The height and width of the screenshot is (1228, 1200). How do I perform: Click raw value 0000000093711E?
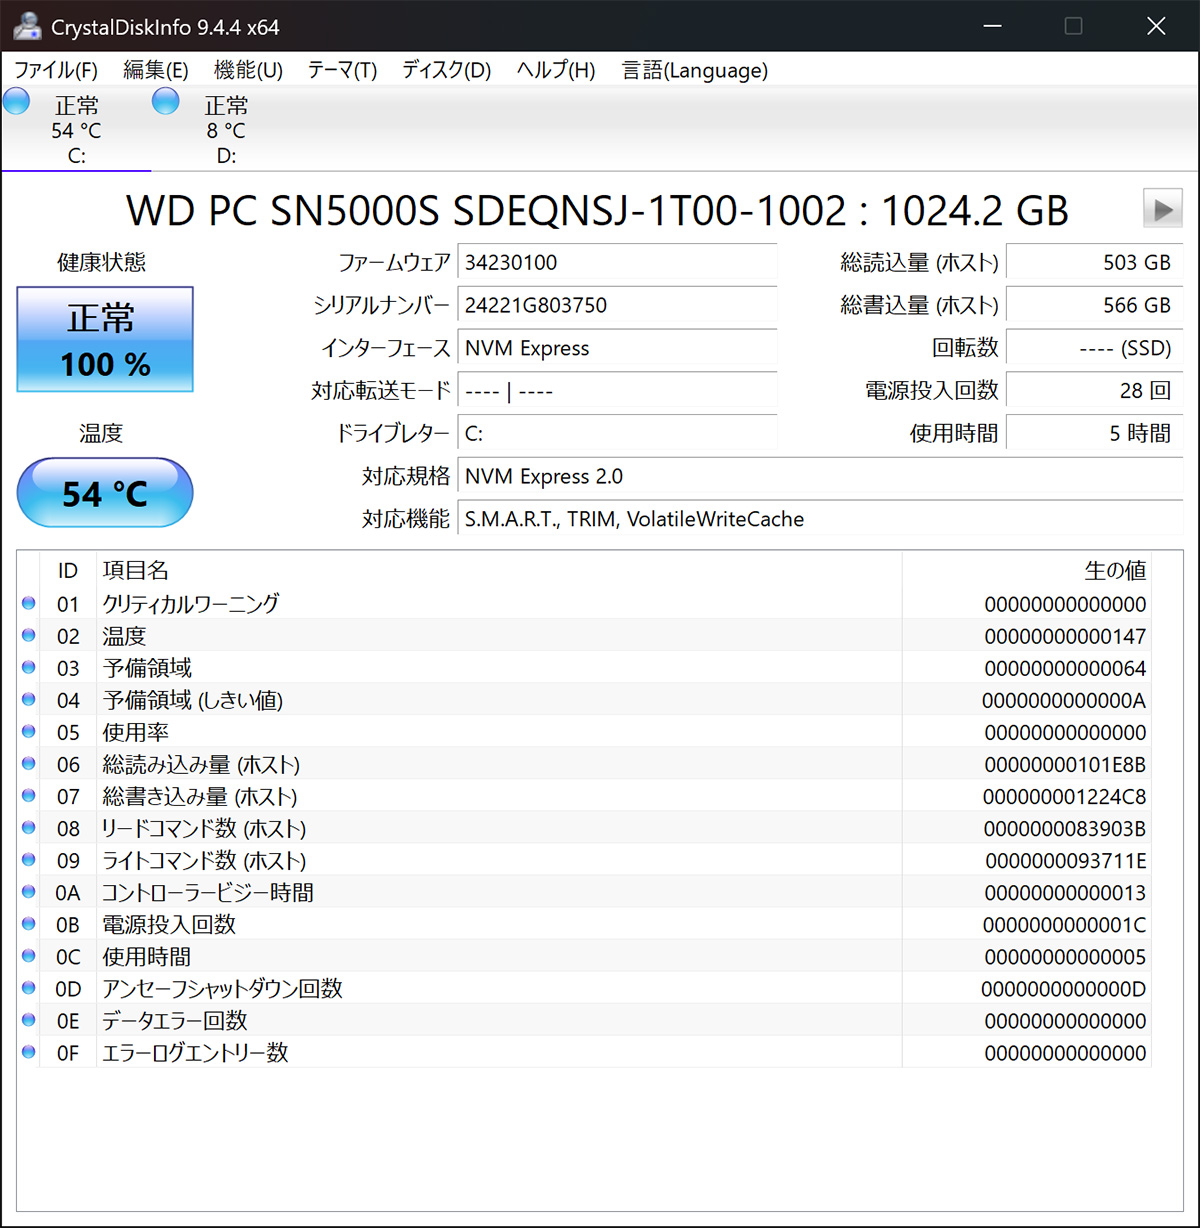[x=1066, y=860]
